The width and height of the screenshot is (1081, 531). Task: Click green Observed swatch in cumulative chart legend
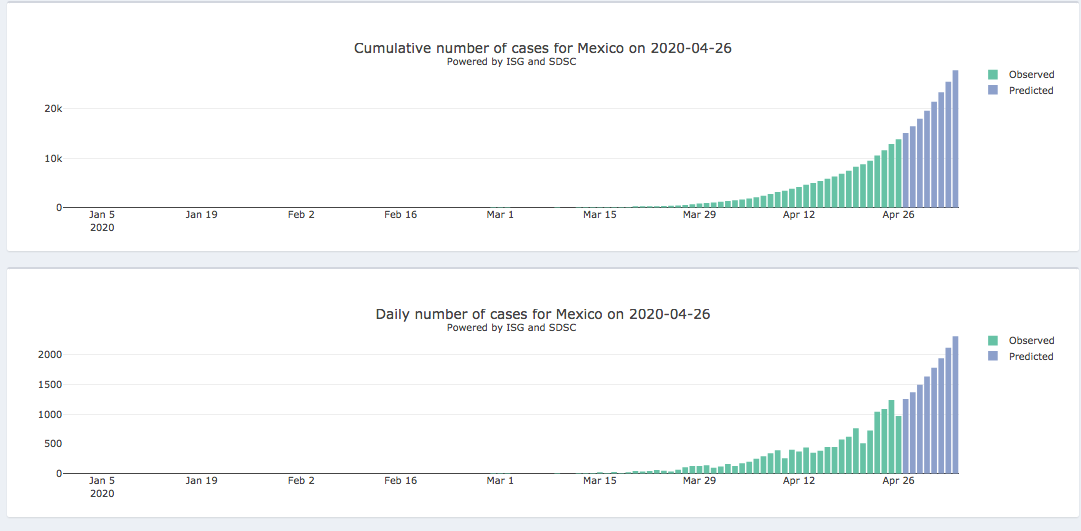993,75
